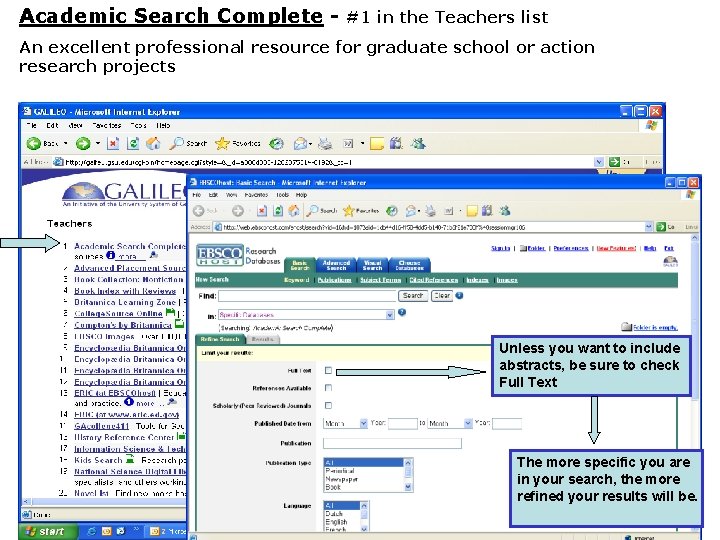Click Publication Type list scrollbar down arrow
The width and height of the screenshot is (720, 540).
[x=408, y=487]
